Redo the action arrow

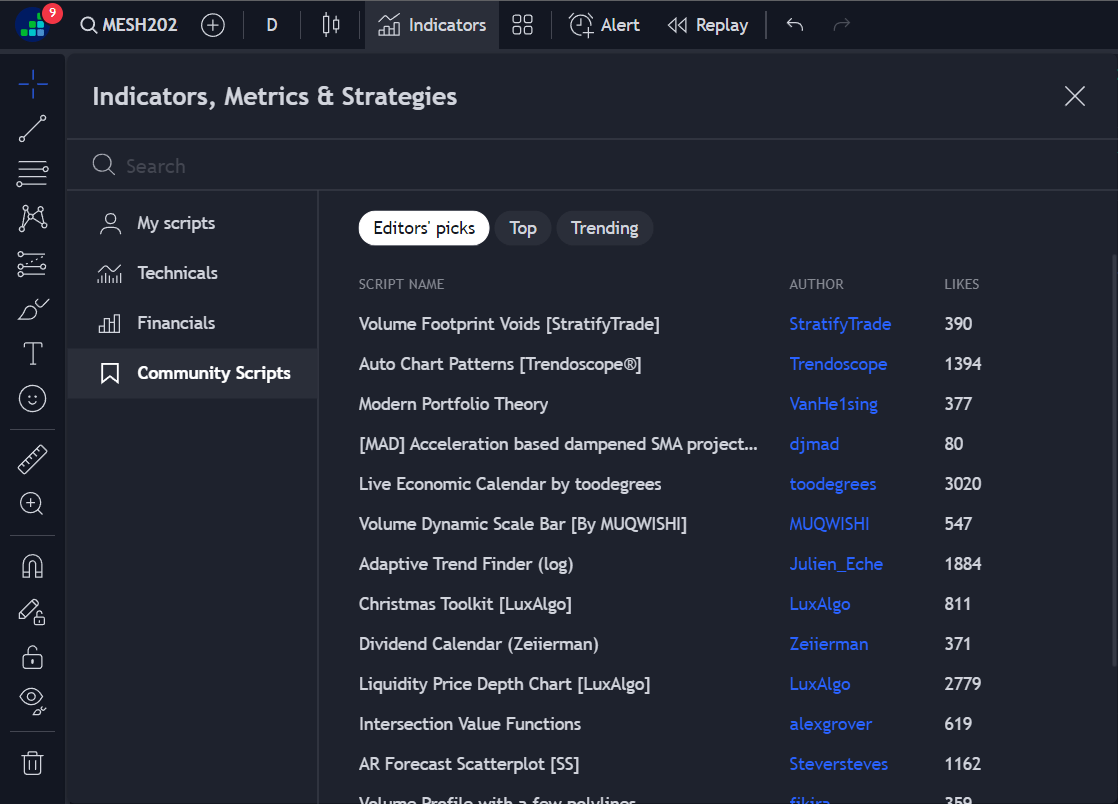(842, 25)
